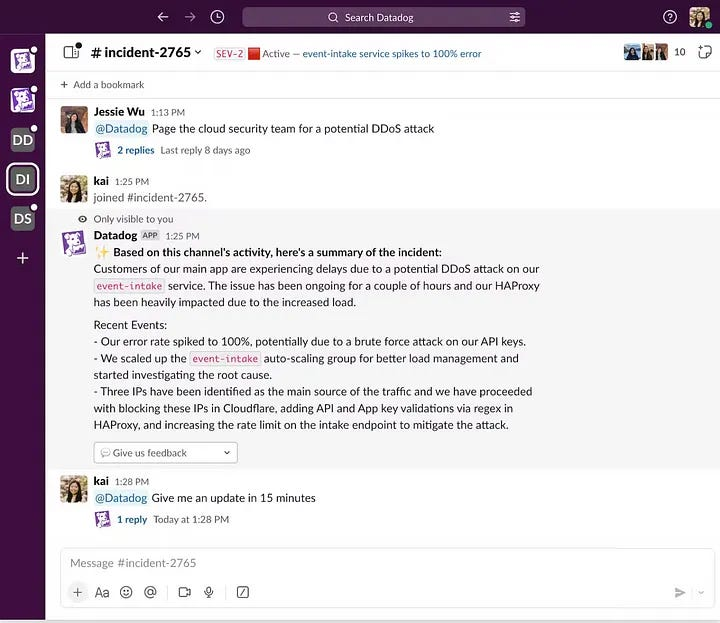Viewport: 720px width, 623px height.
Task: Open history clock icon
Action: point(217,17)
